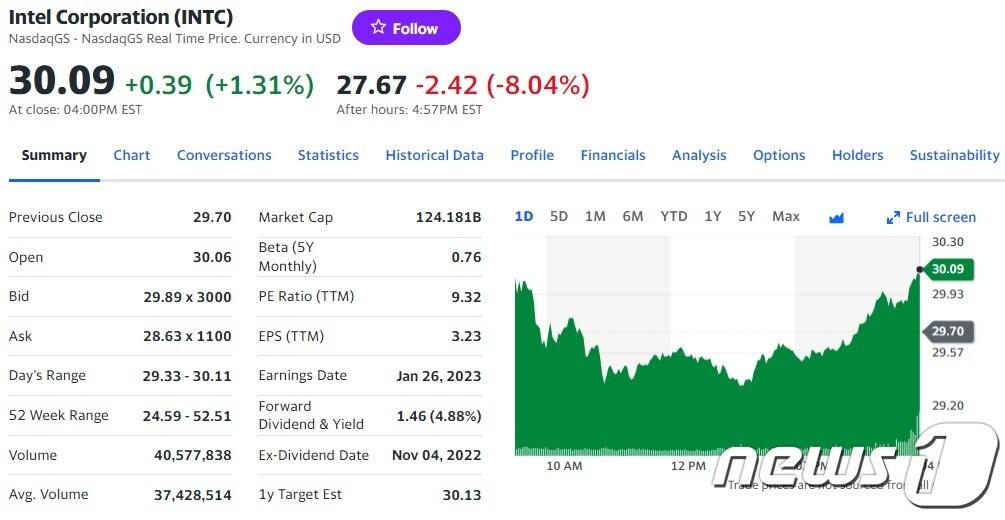Select the 6M chart range

click(x=633, y=216)
